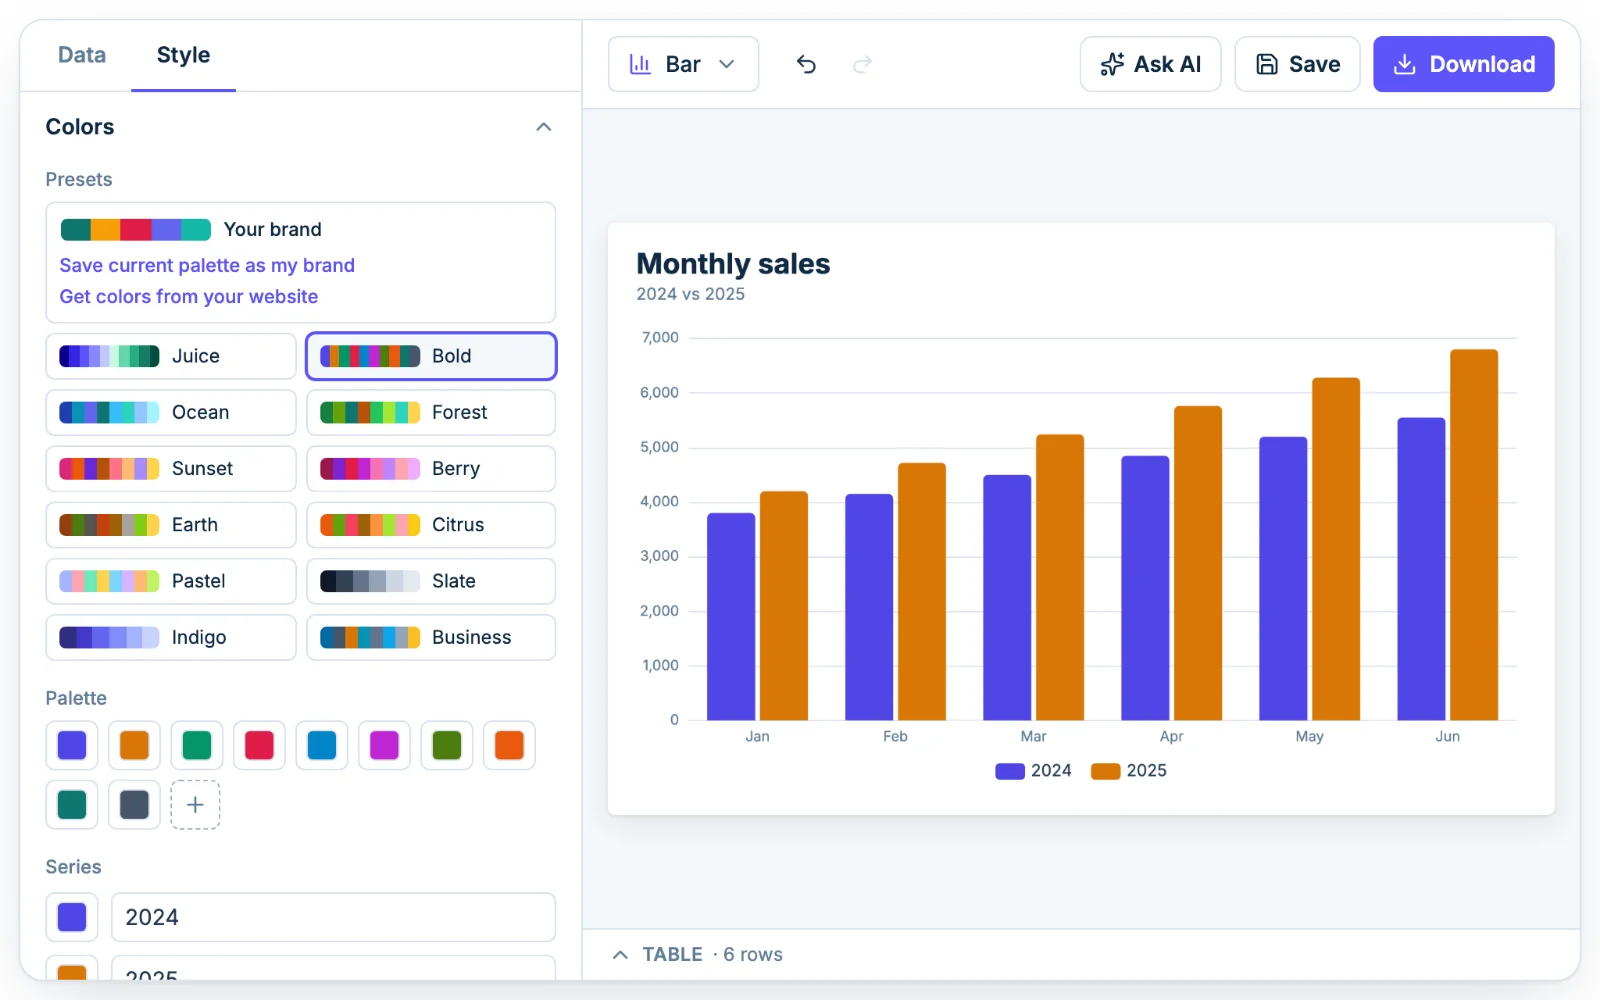Apply the Forest color preset

(431, 412)
